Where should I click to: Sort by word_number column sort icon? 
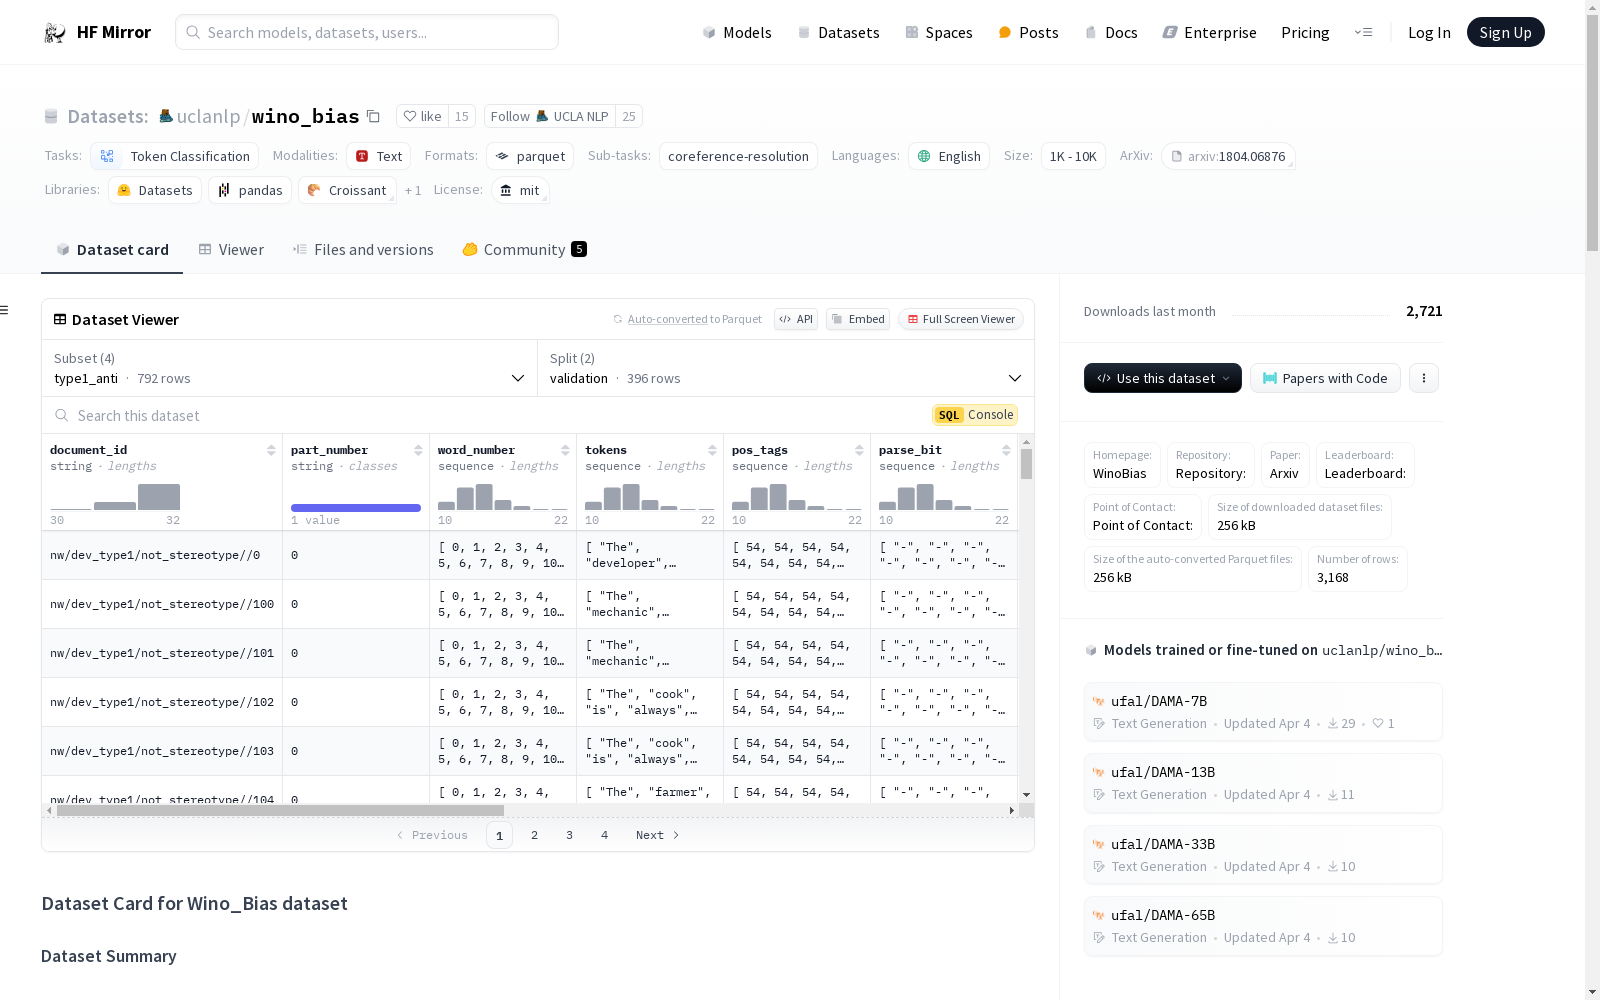point(565,450)
